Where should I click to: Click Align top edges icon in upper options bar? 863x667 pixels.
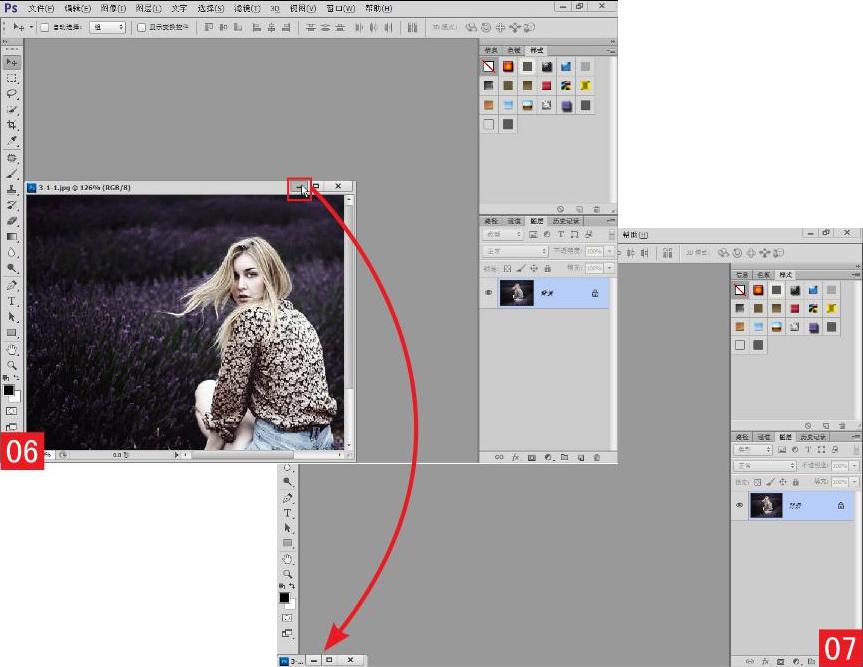pyautogui.click(x=209, y=27)
